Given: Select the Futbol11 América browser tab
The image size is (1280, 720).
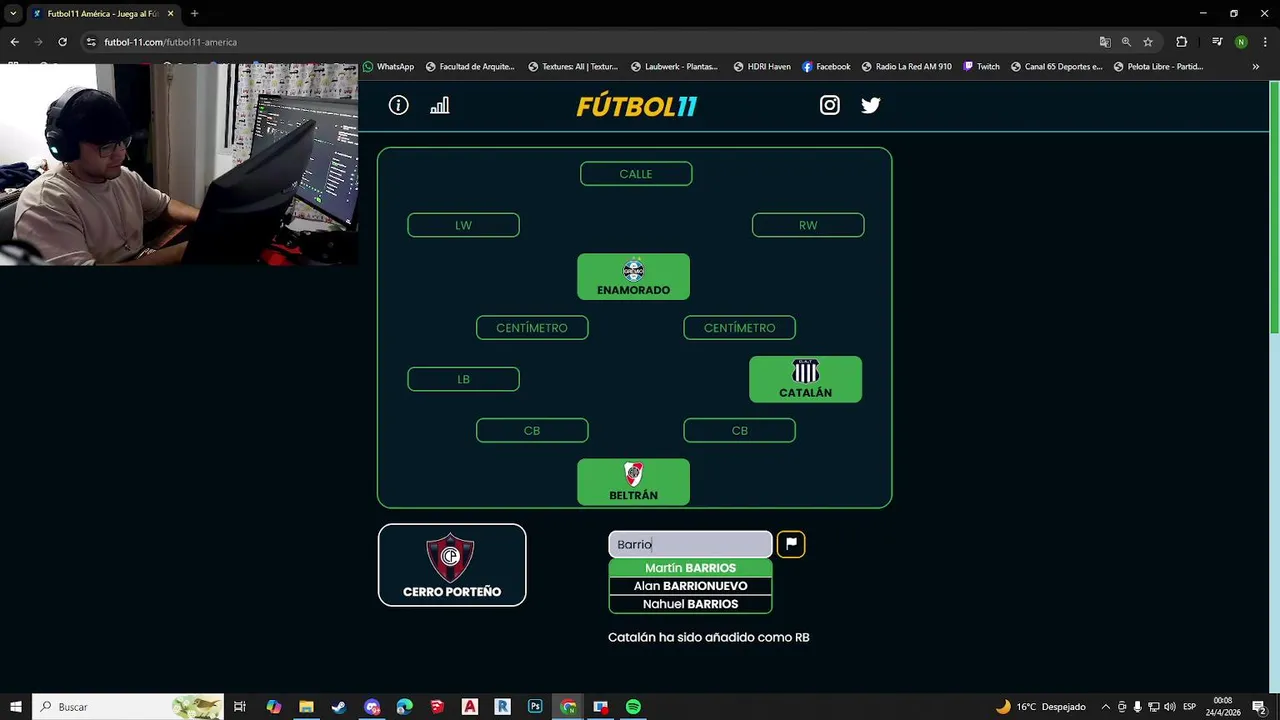Looking at the screenshot, I should [x=102, y=14].
